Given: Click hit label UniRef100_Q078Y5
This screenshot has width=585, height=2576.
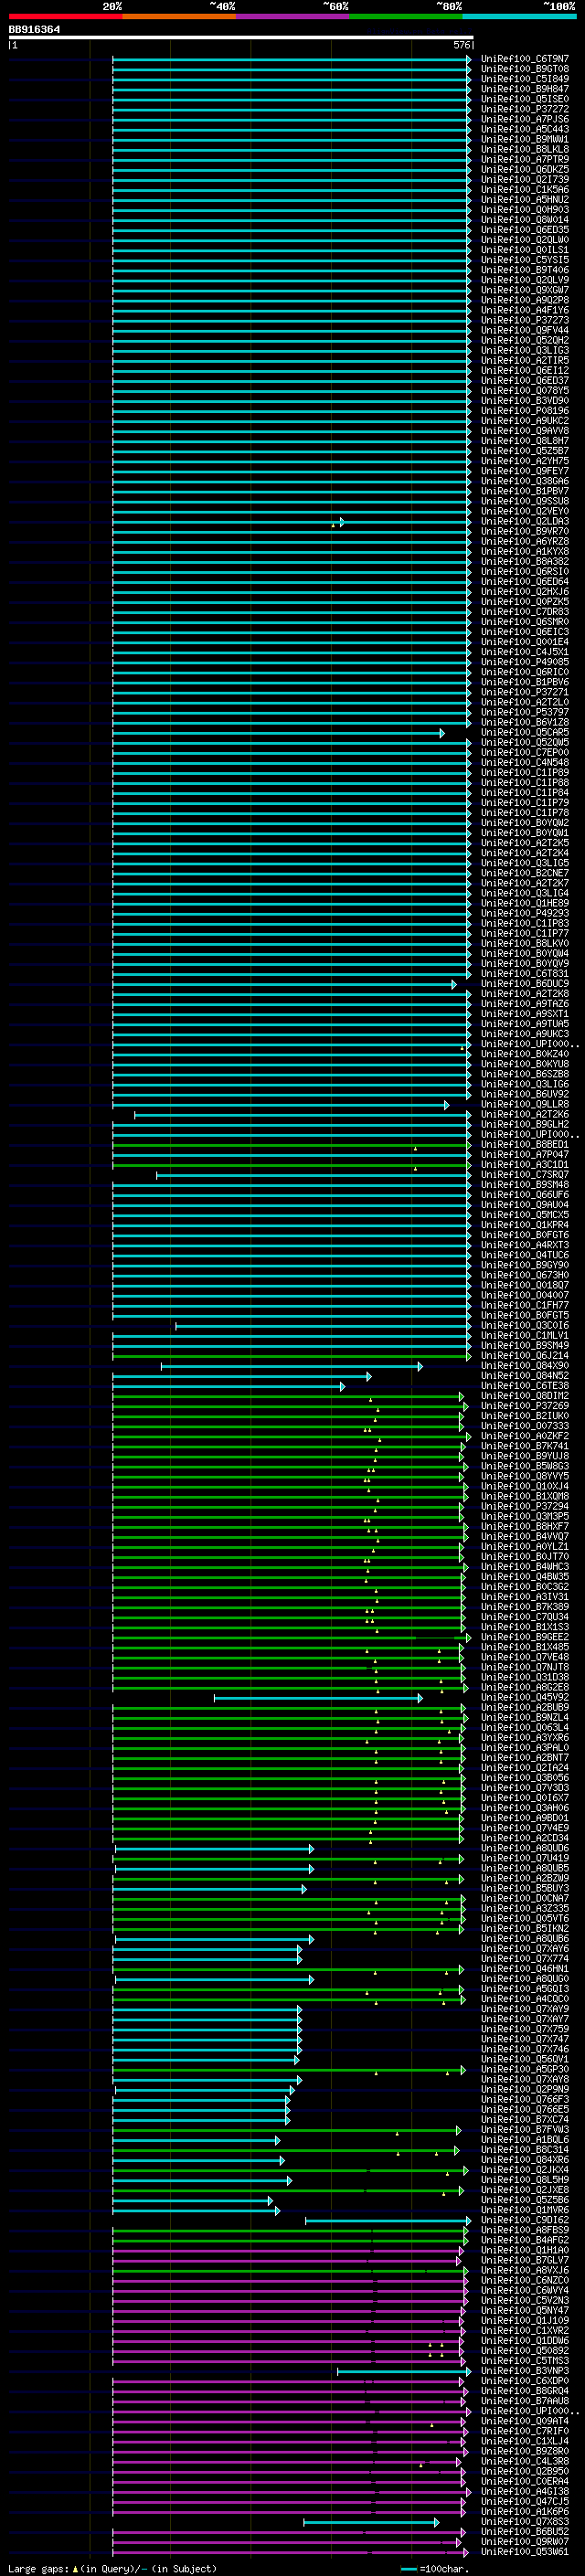Looking at the screenshot, I should (x=525, y=391).
